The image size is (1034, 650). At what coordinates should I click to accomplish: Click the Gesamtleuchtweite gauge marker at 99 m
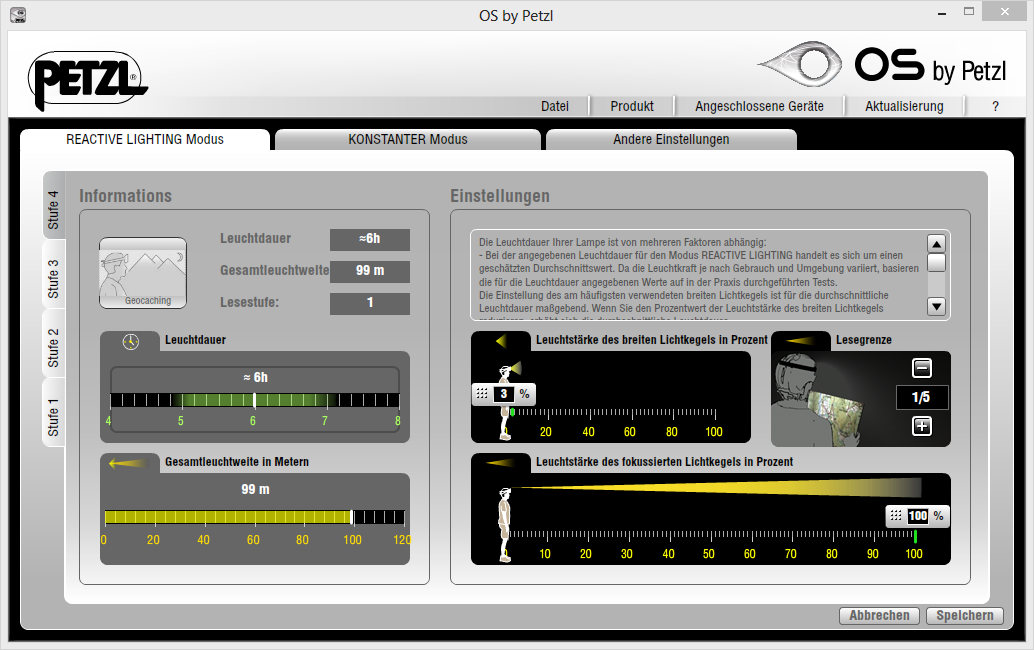coord(352,517)
